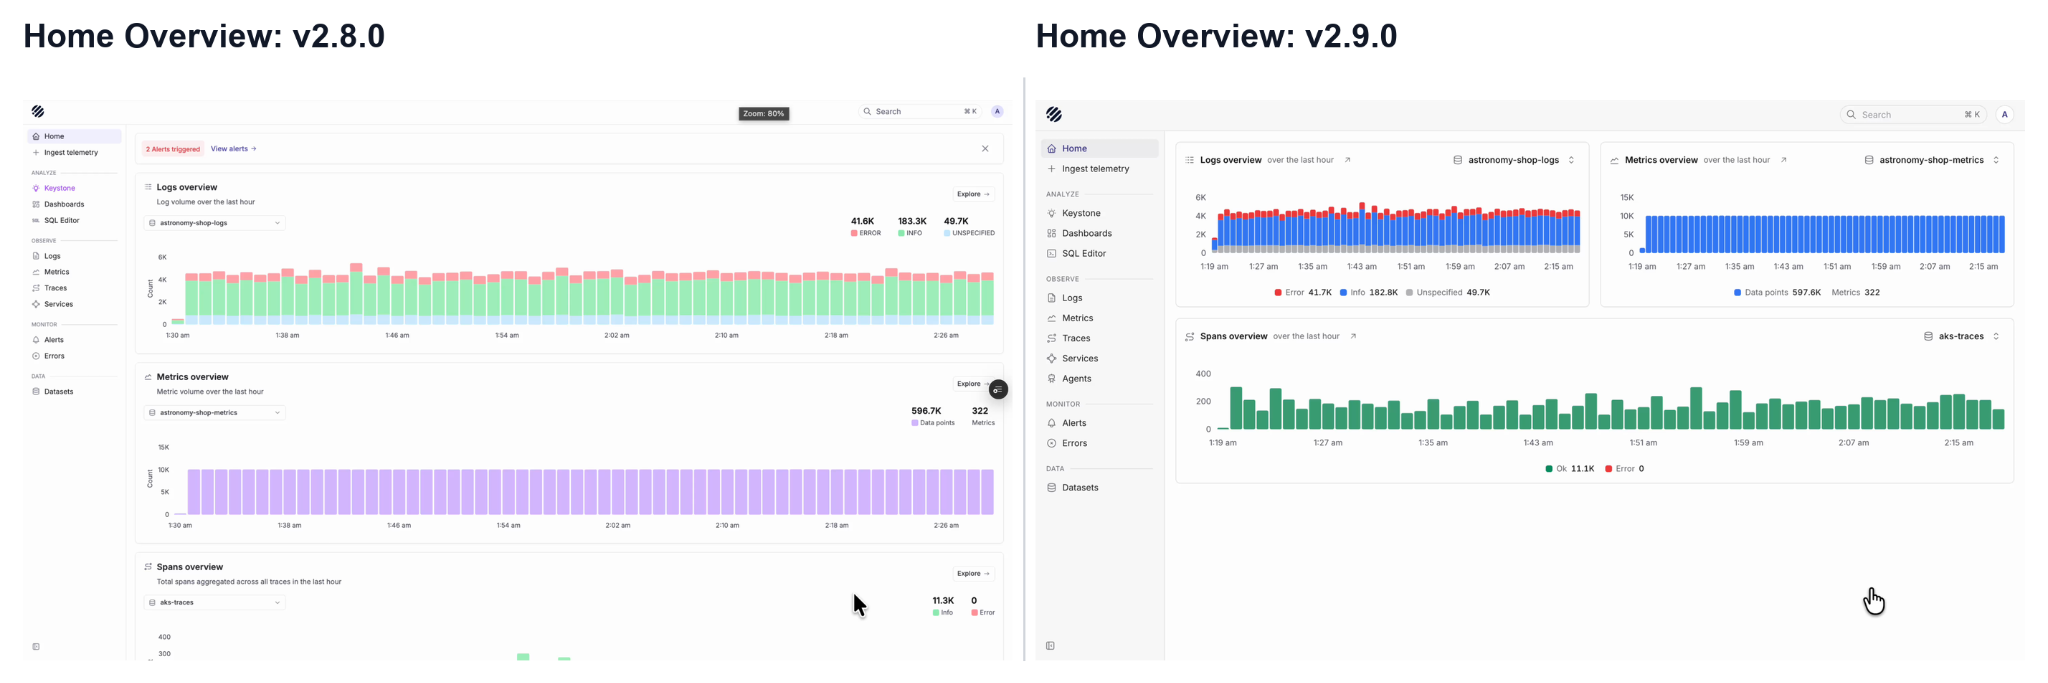Toggle red Error logs legend in v2.9.0
This screenshot has height=683, width=2048.
click(1303, 293)
